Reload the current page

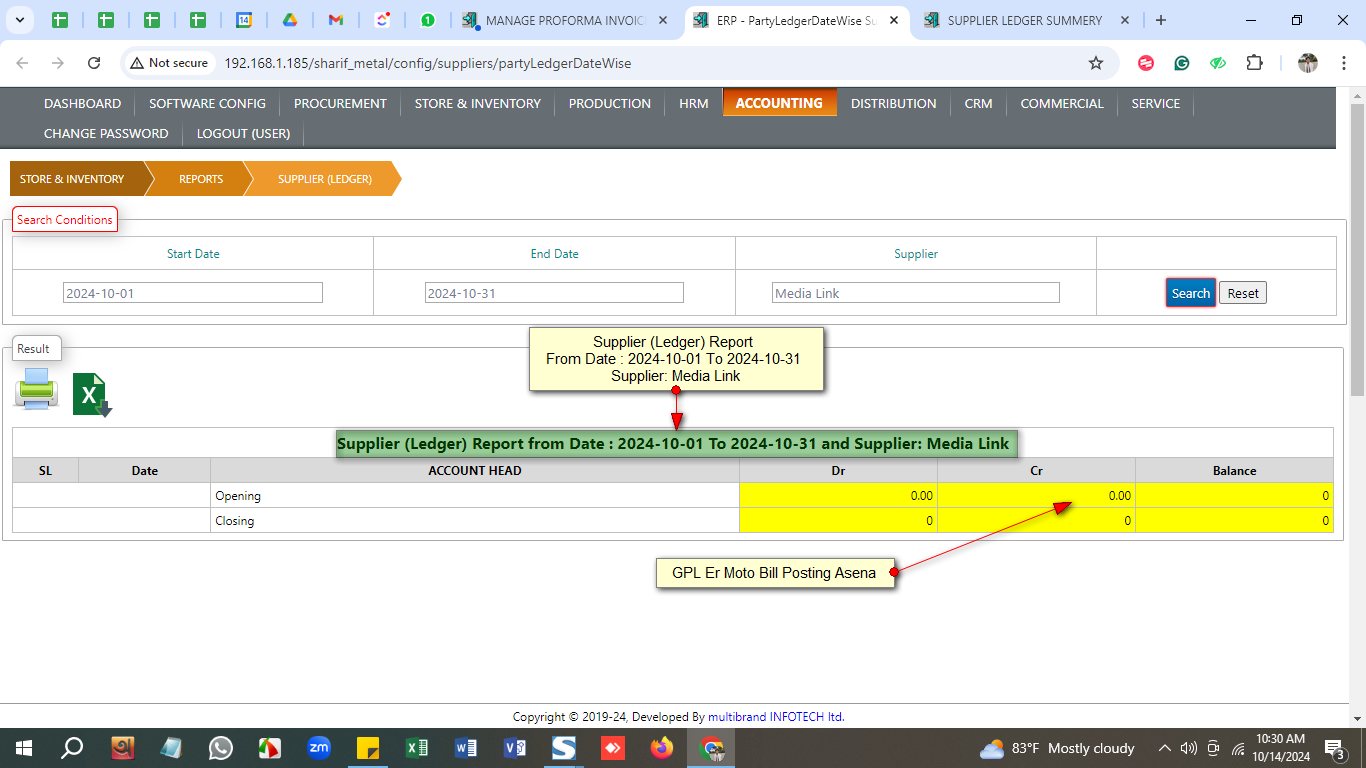[x=94, y=63]
